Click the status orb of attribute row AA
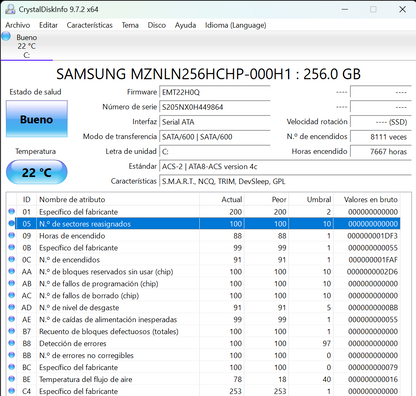This screenshot has width=416, height=396. [x=12, y=271]
